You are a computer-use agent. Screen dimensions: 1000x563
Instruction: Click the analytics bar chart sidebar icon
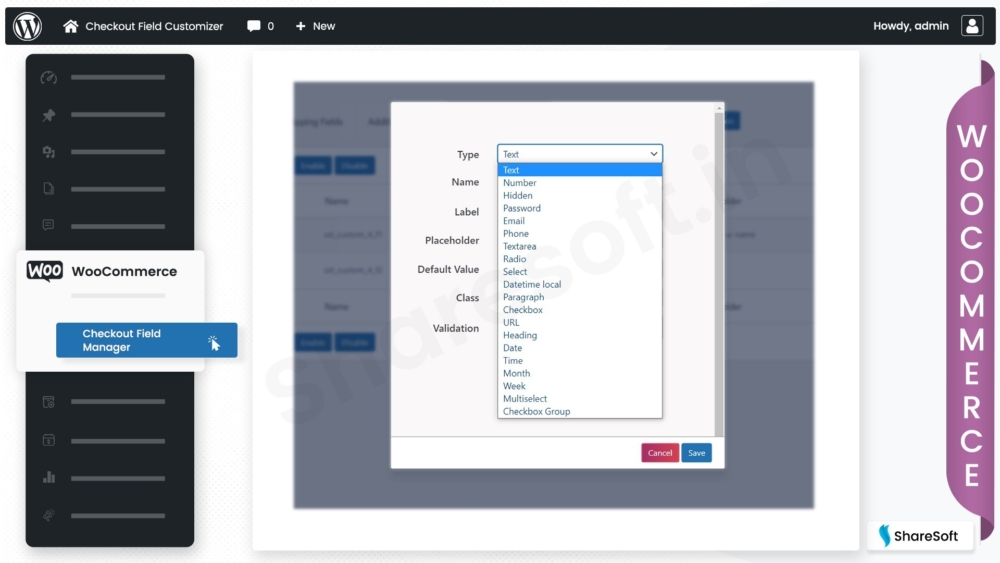point(48,478)
